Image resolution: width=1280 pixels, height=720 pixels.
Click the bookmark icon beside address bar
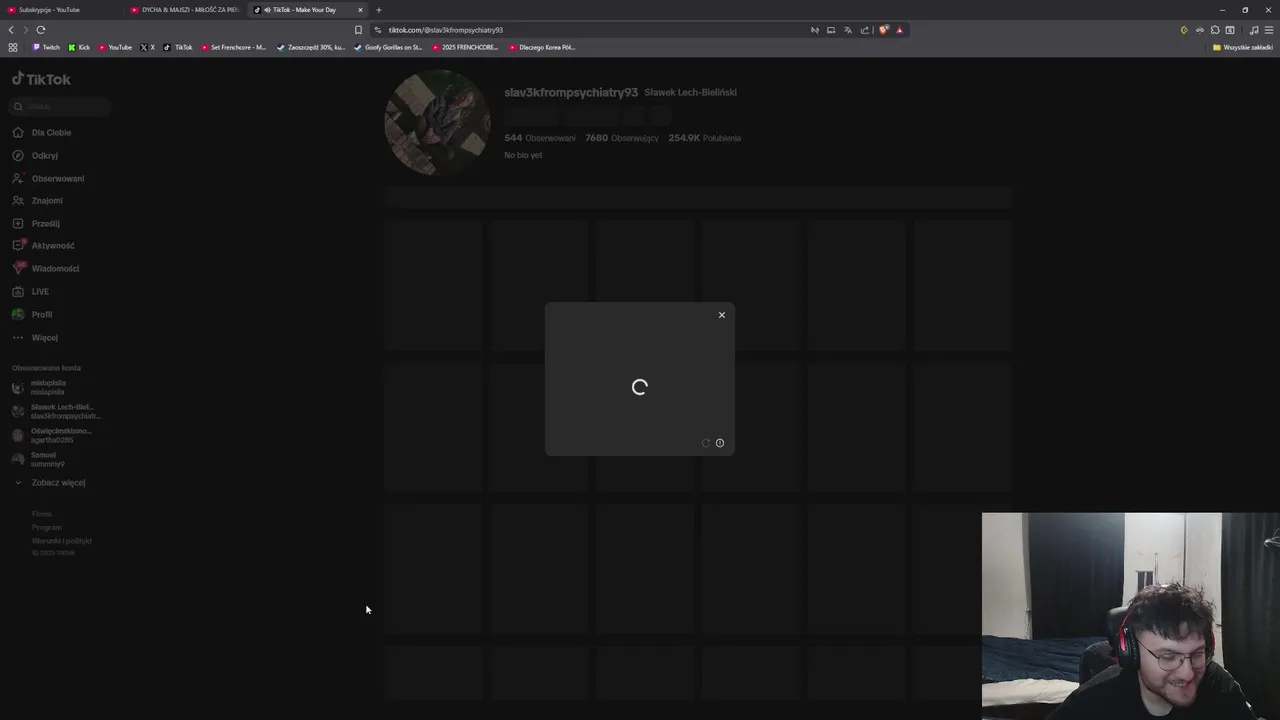(358, 30)
